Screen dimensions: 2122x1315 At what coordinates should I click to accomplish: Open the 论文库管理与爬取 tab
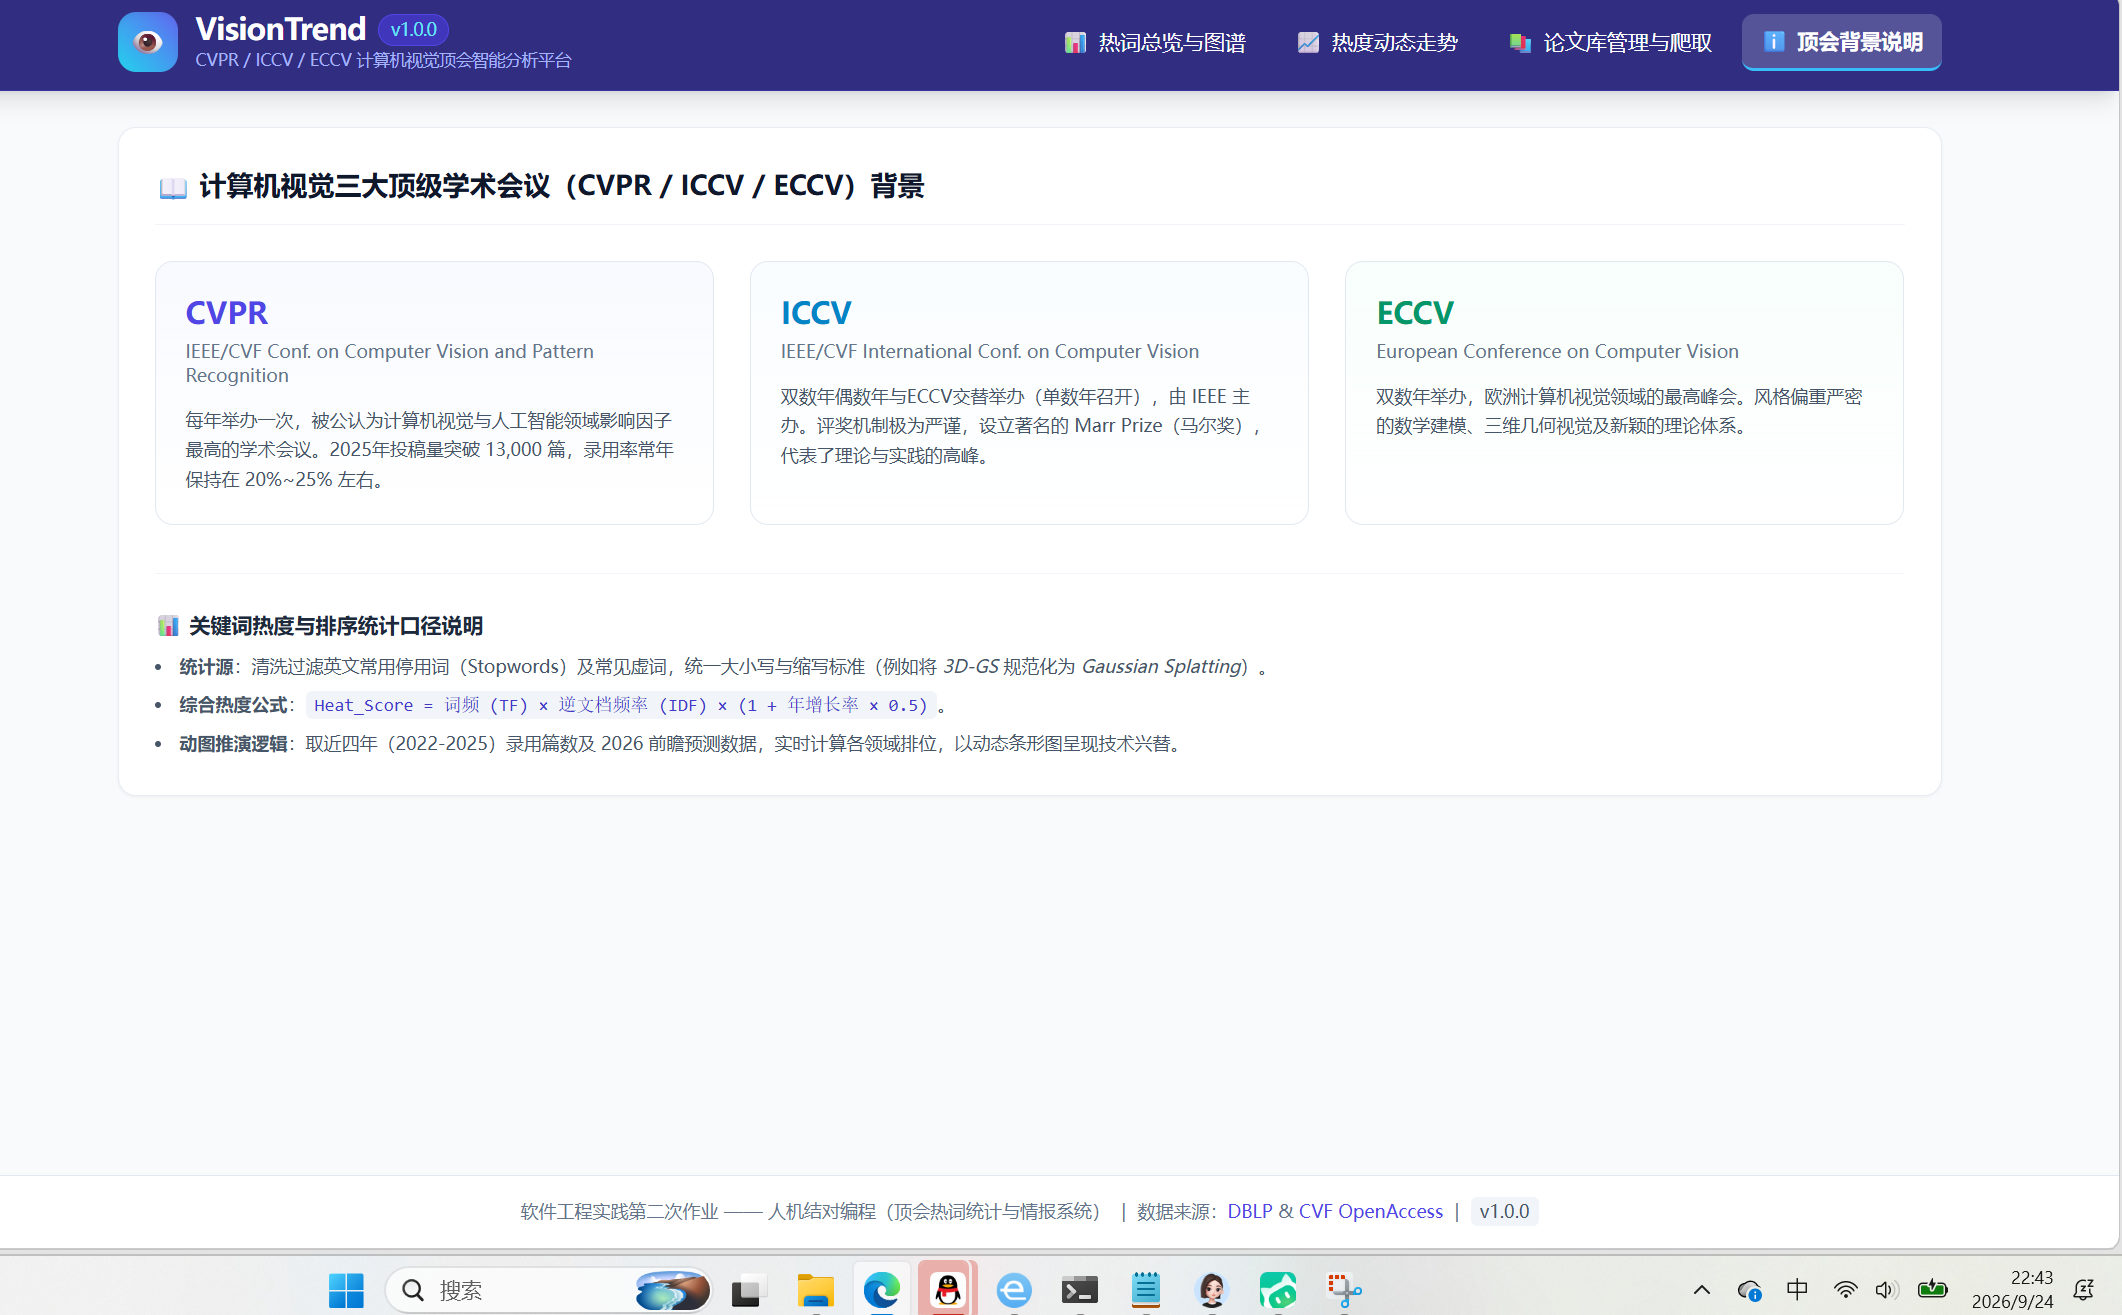click(1610, 42)
